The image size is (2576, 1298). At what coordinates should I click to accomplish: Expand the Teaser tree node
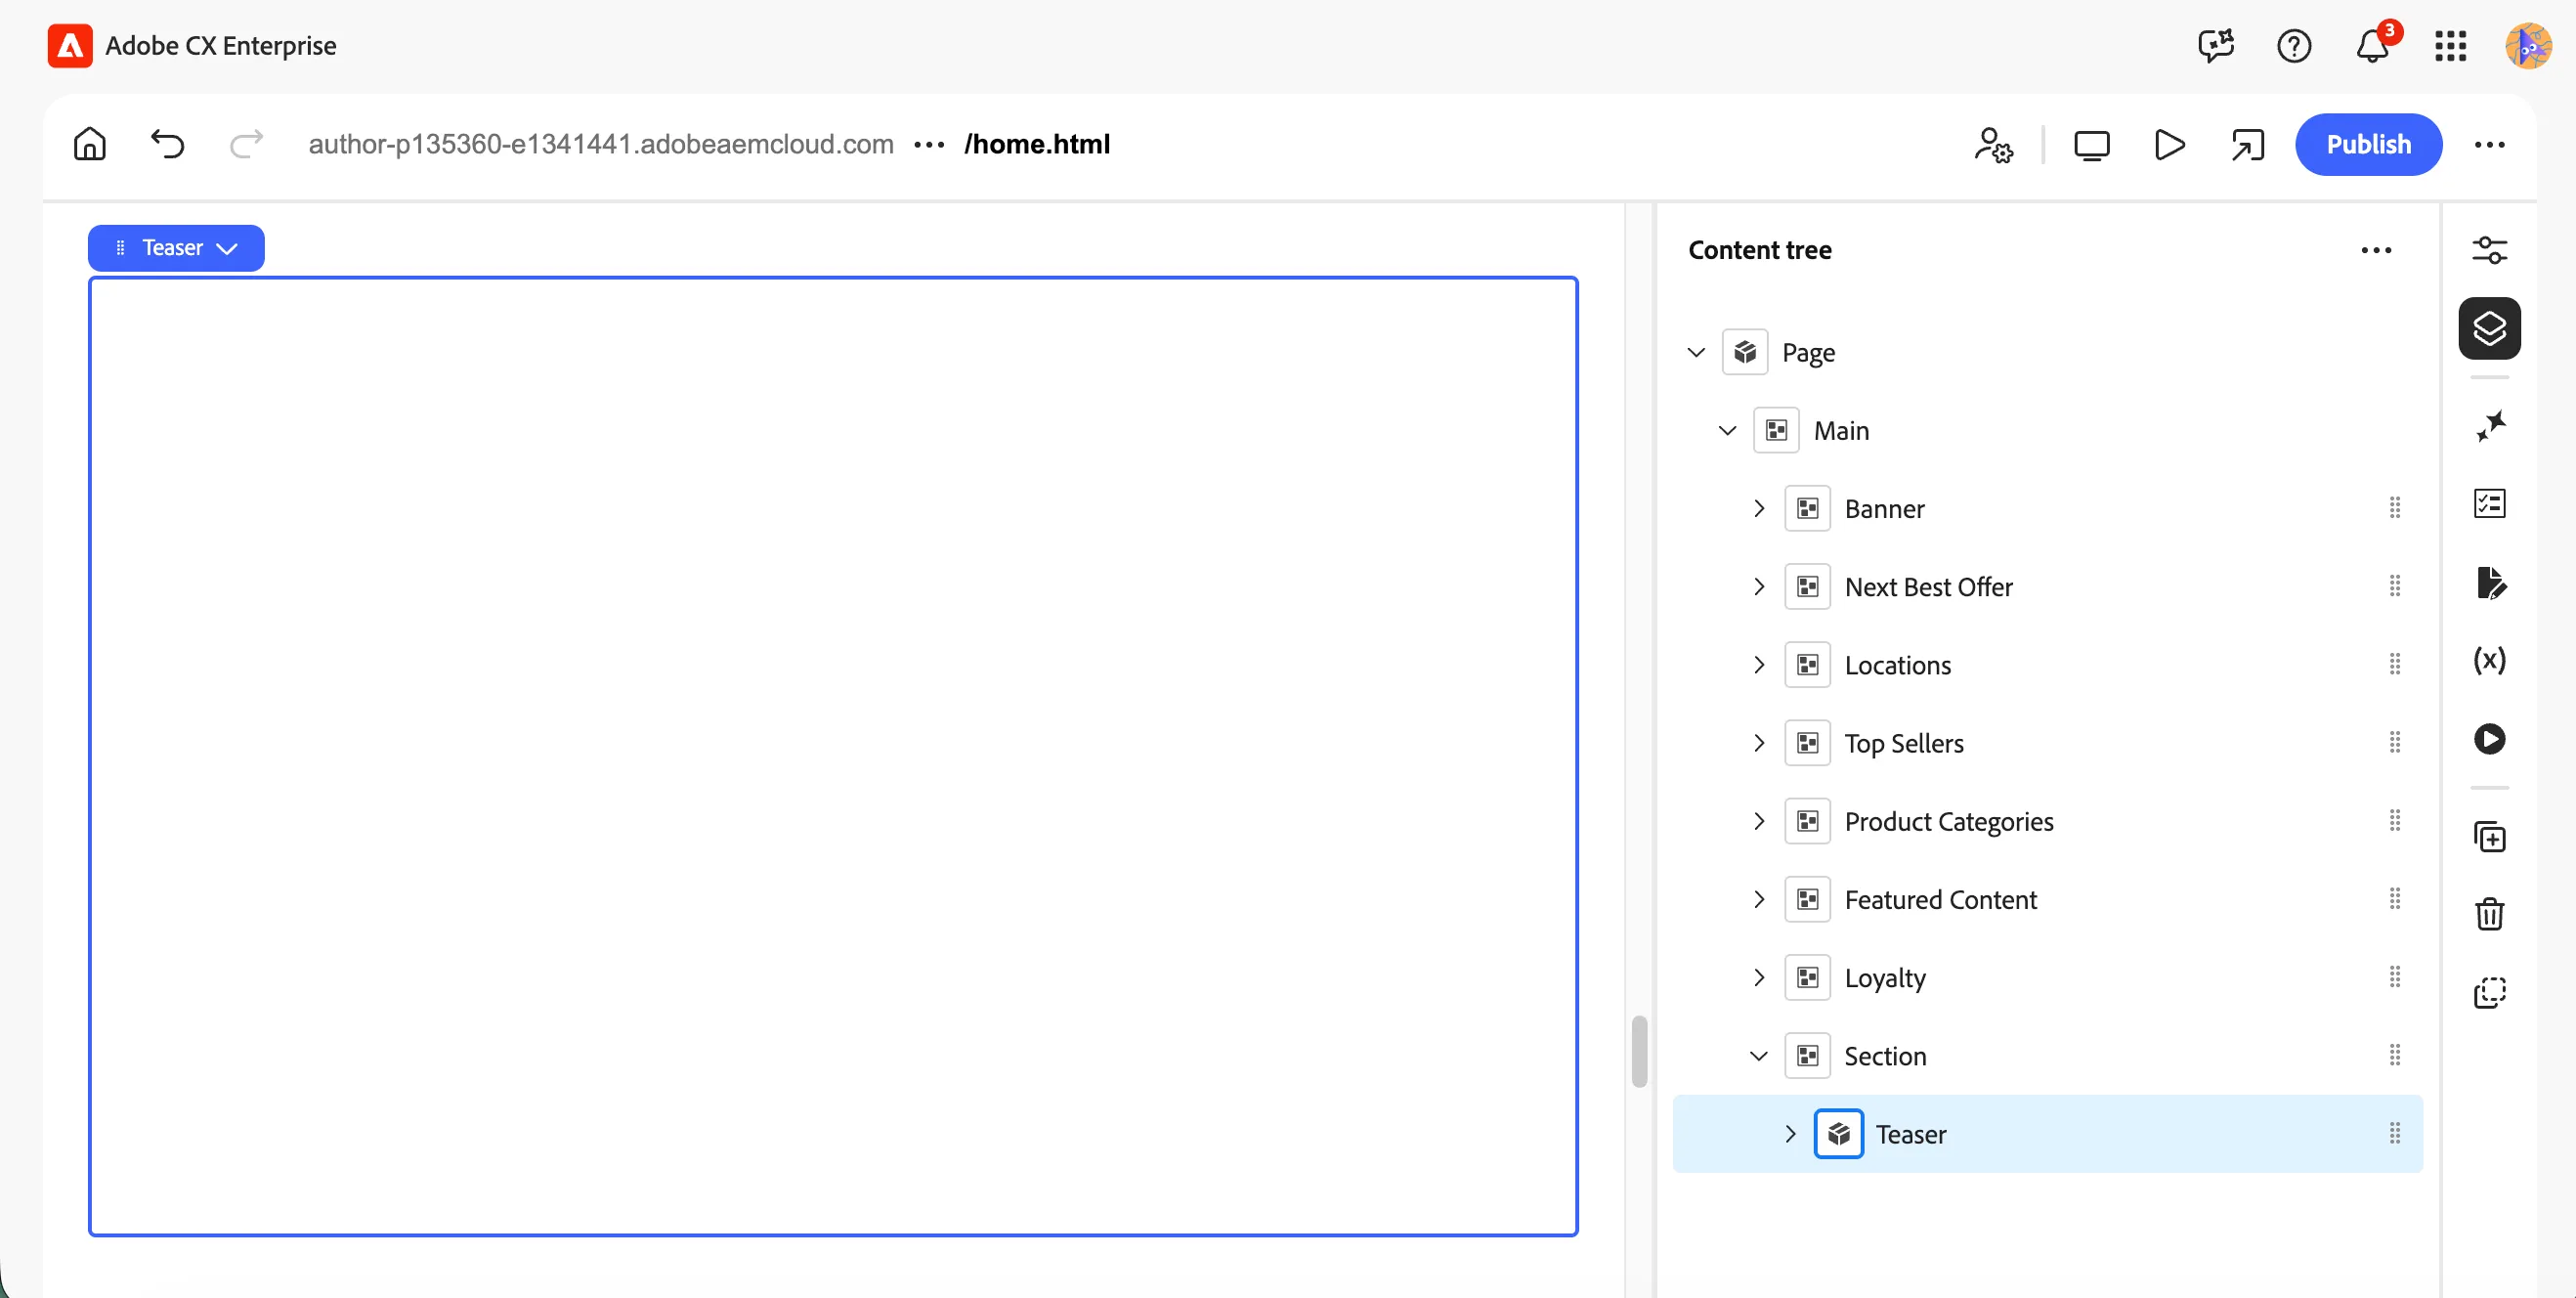click(x=1790, y=1133)
